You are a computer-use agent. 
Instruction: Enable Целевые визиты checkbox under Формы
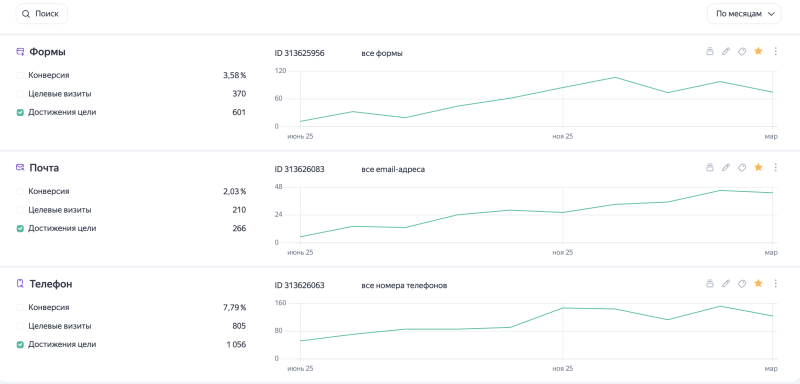(20, 94)
